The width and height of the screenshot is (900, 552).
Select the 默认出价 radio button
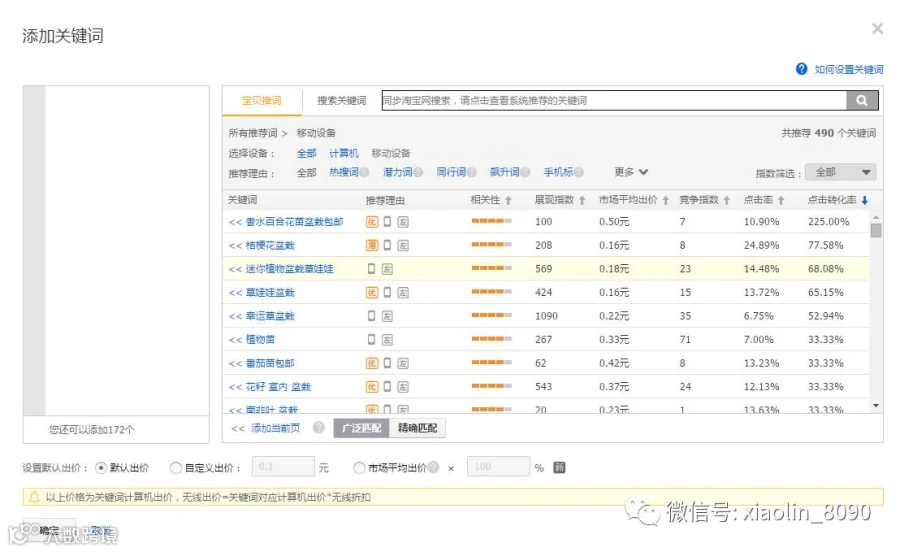coord(101,468)
